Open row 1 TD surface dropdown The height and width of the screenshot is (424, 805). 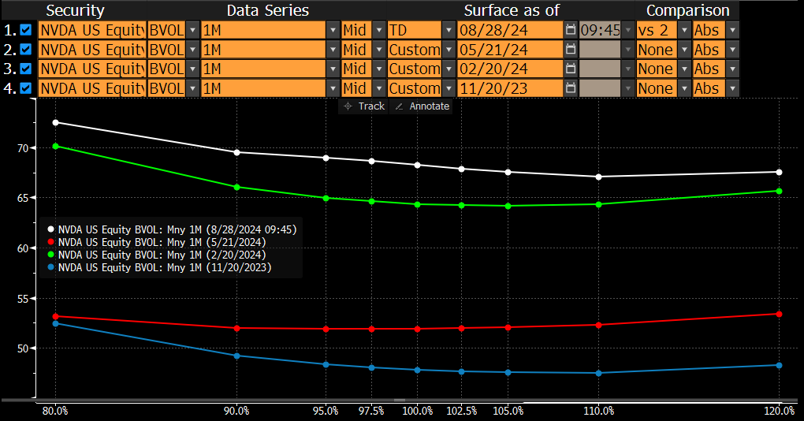(449, 30)
